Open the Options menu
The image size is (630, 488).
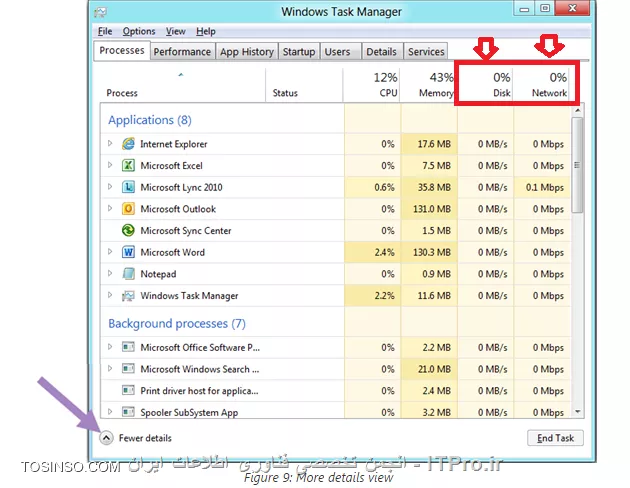[139, 31]
